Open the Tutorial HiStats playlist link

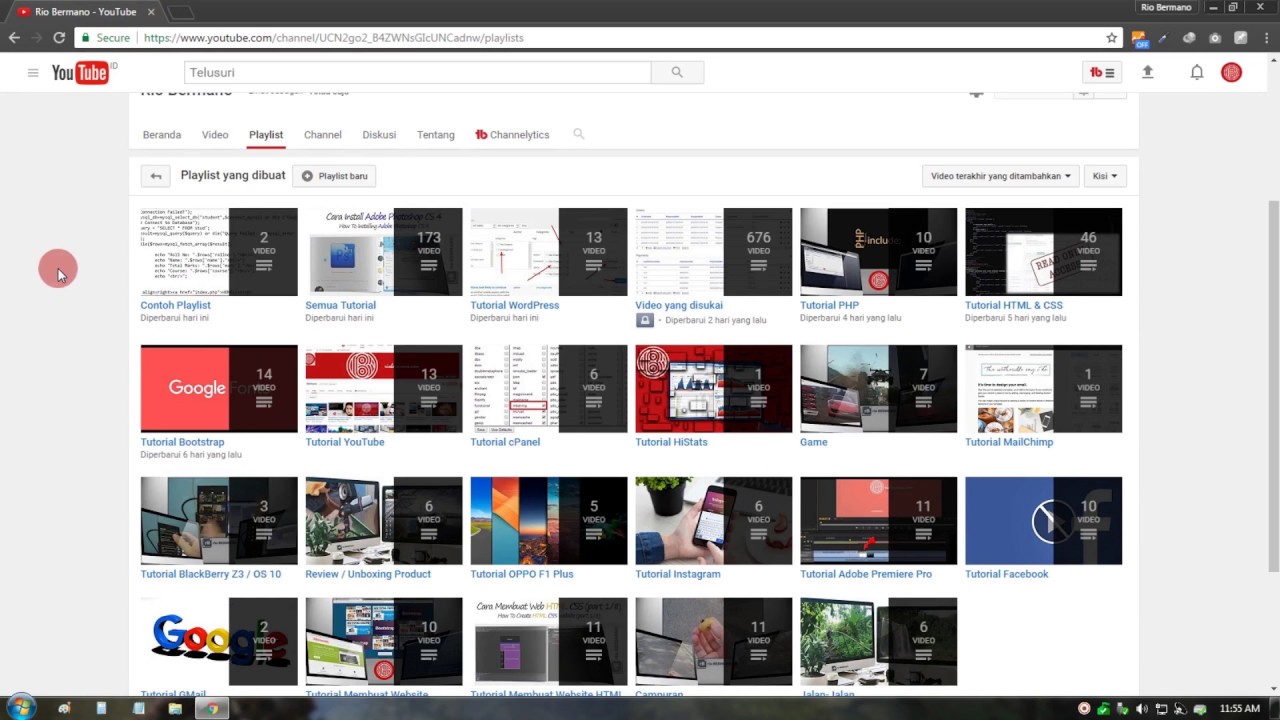[671, 442]
